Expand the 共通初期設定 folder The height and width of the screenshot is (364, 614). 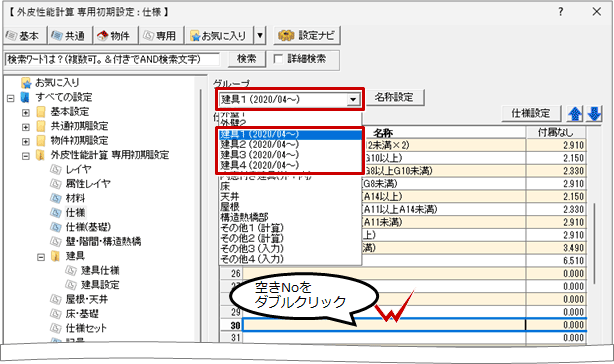pos(26,127)
